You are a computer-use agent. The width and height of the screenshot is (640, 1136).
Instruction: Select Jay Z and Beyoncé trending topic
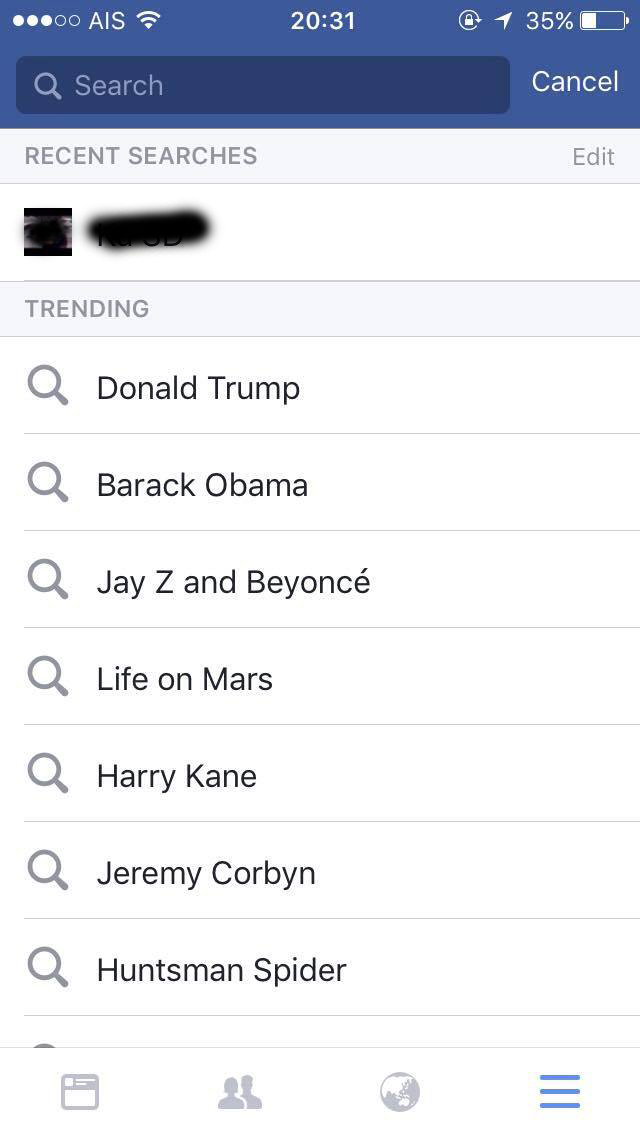pos(233,582)
